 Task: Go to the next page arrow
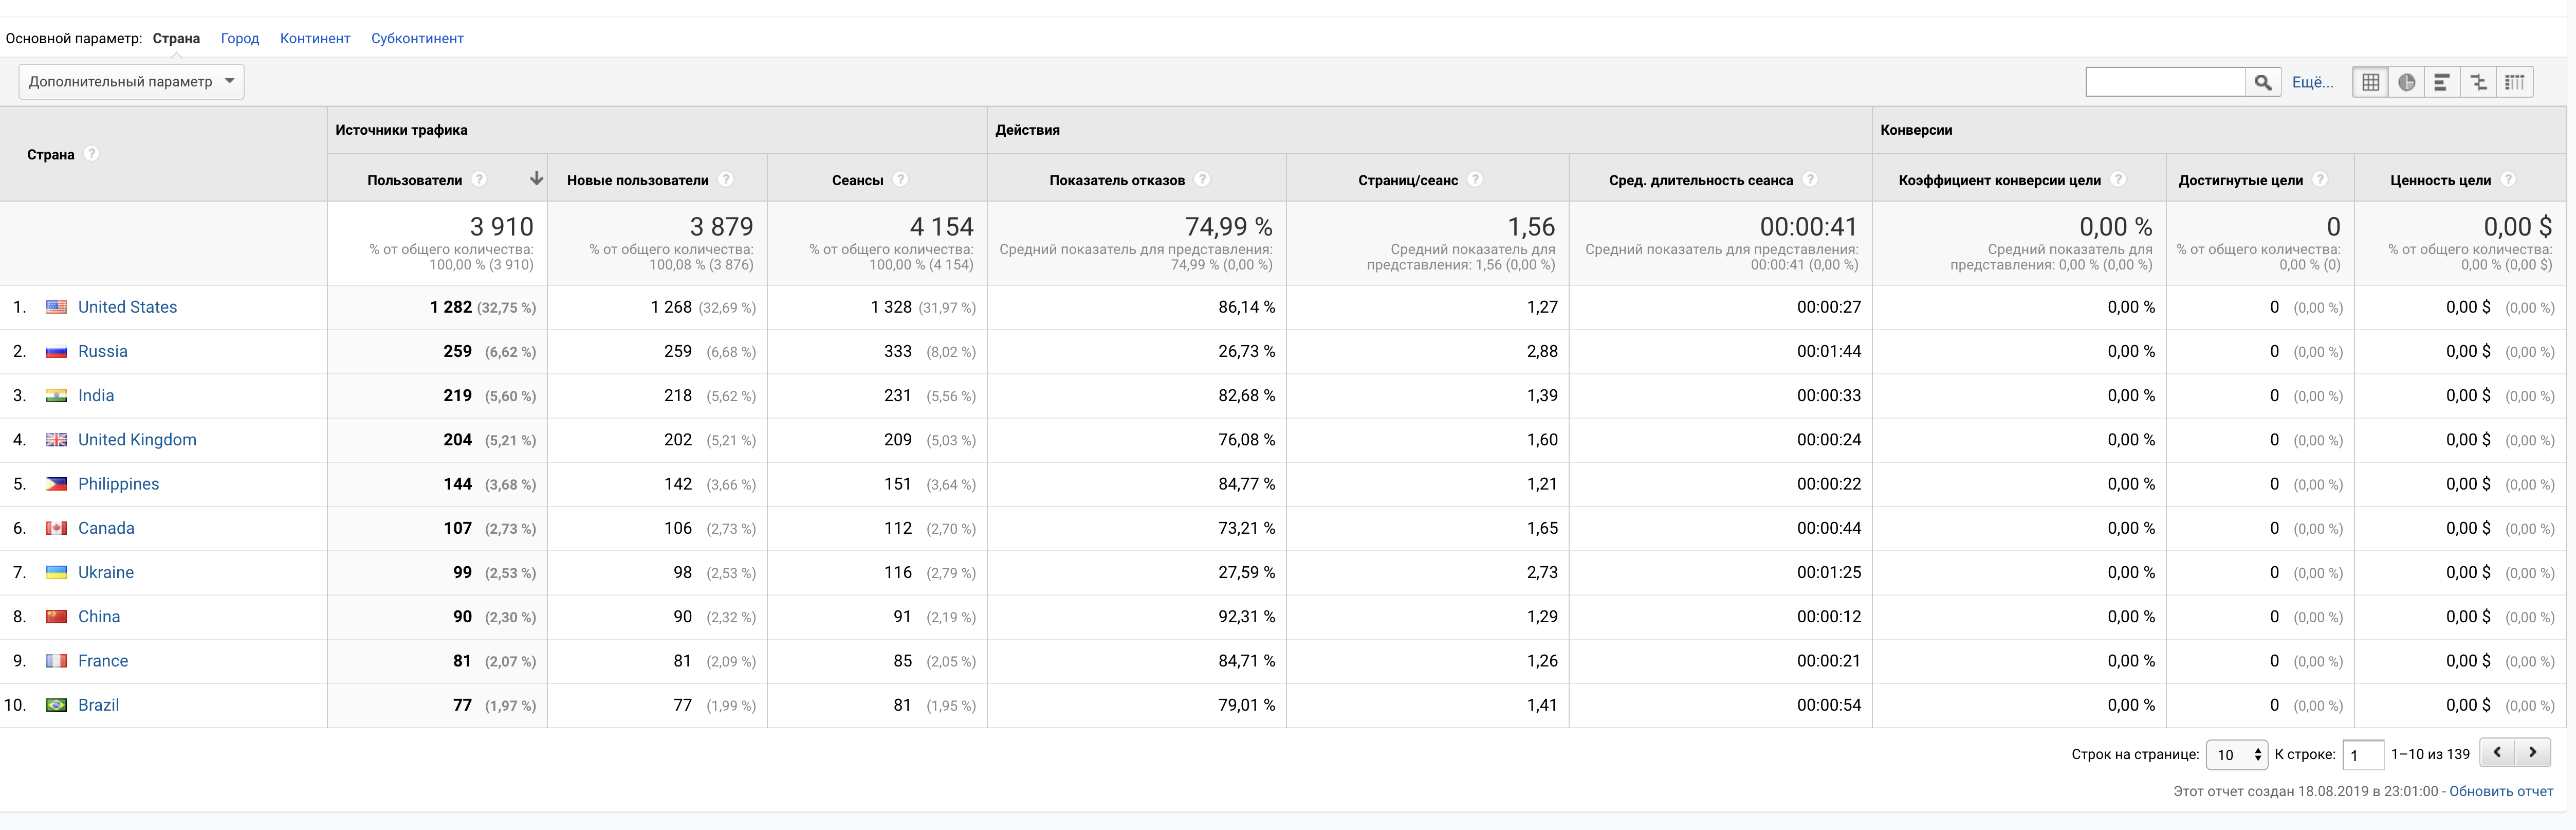[2532, 752]
